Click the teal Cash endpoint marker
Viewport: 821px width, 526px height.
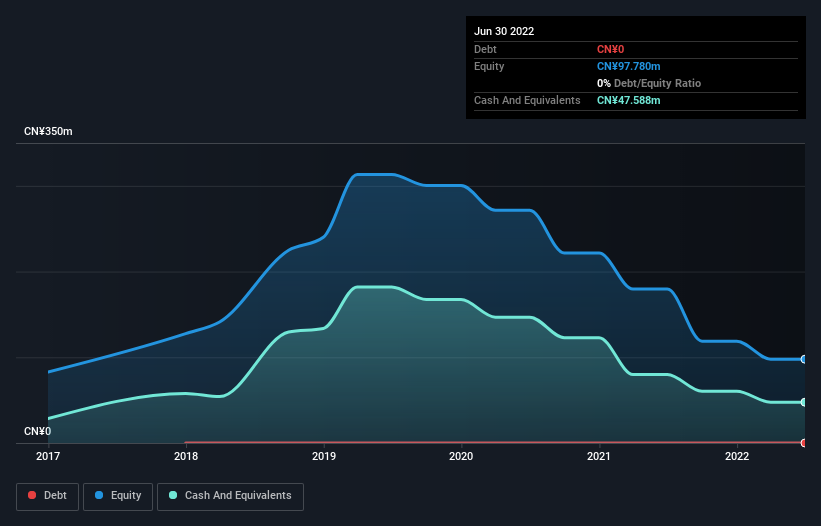[804, 402]
